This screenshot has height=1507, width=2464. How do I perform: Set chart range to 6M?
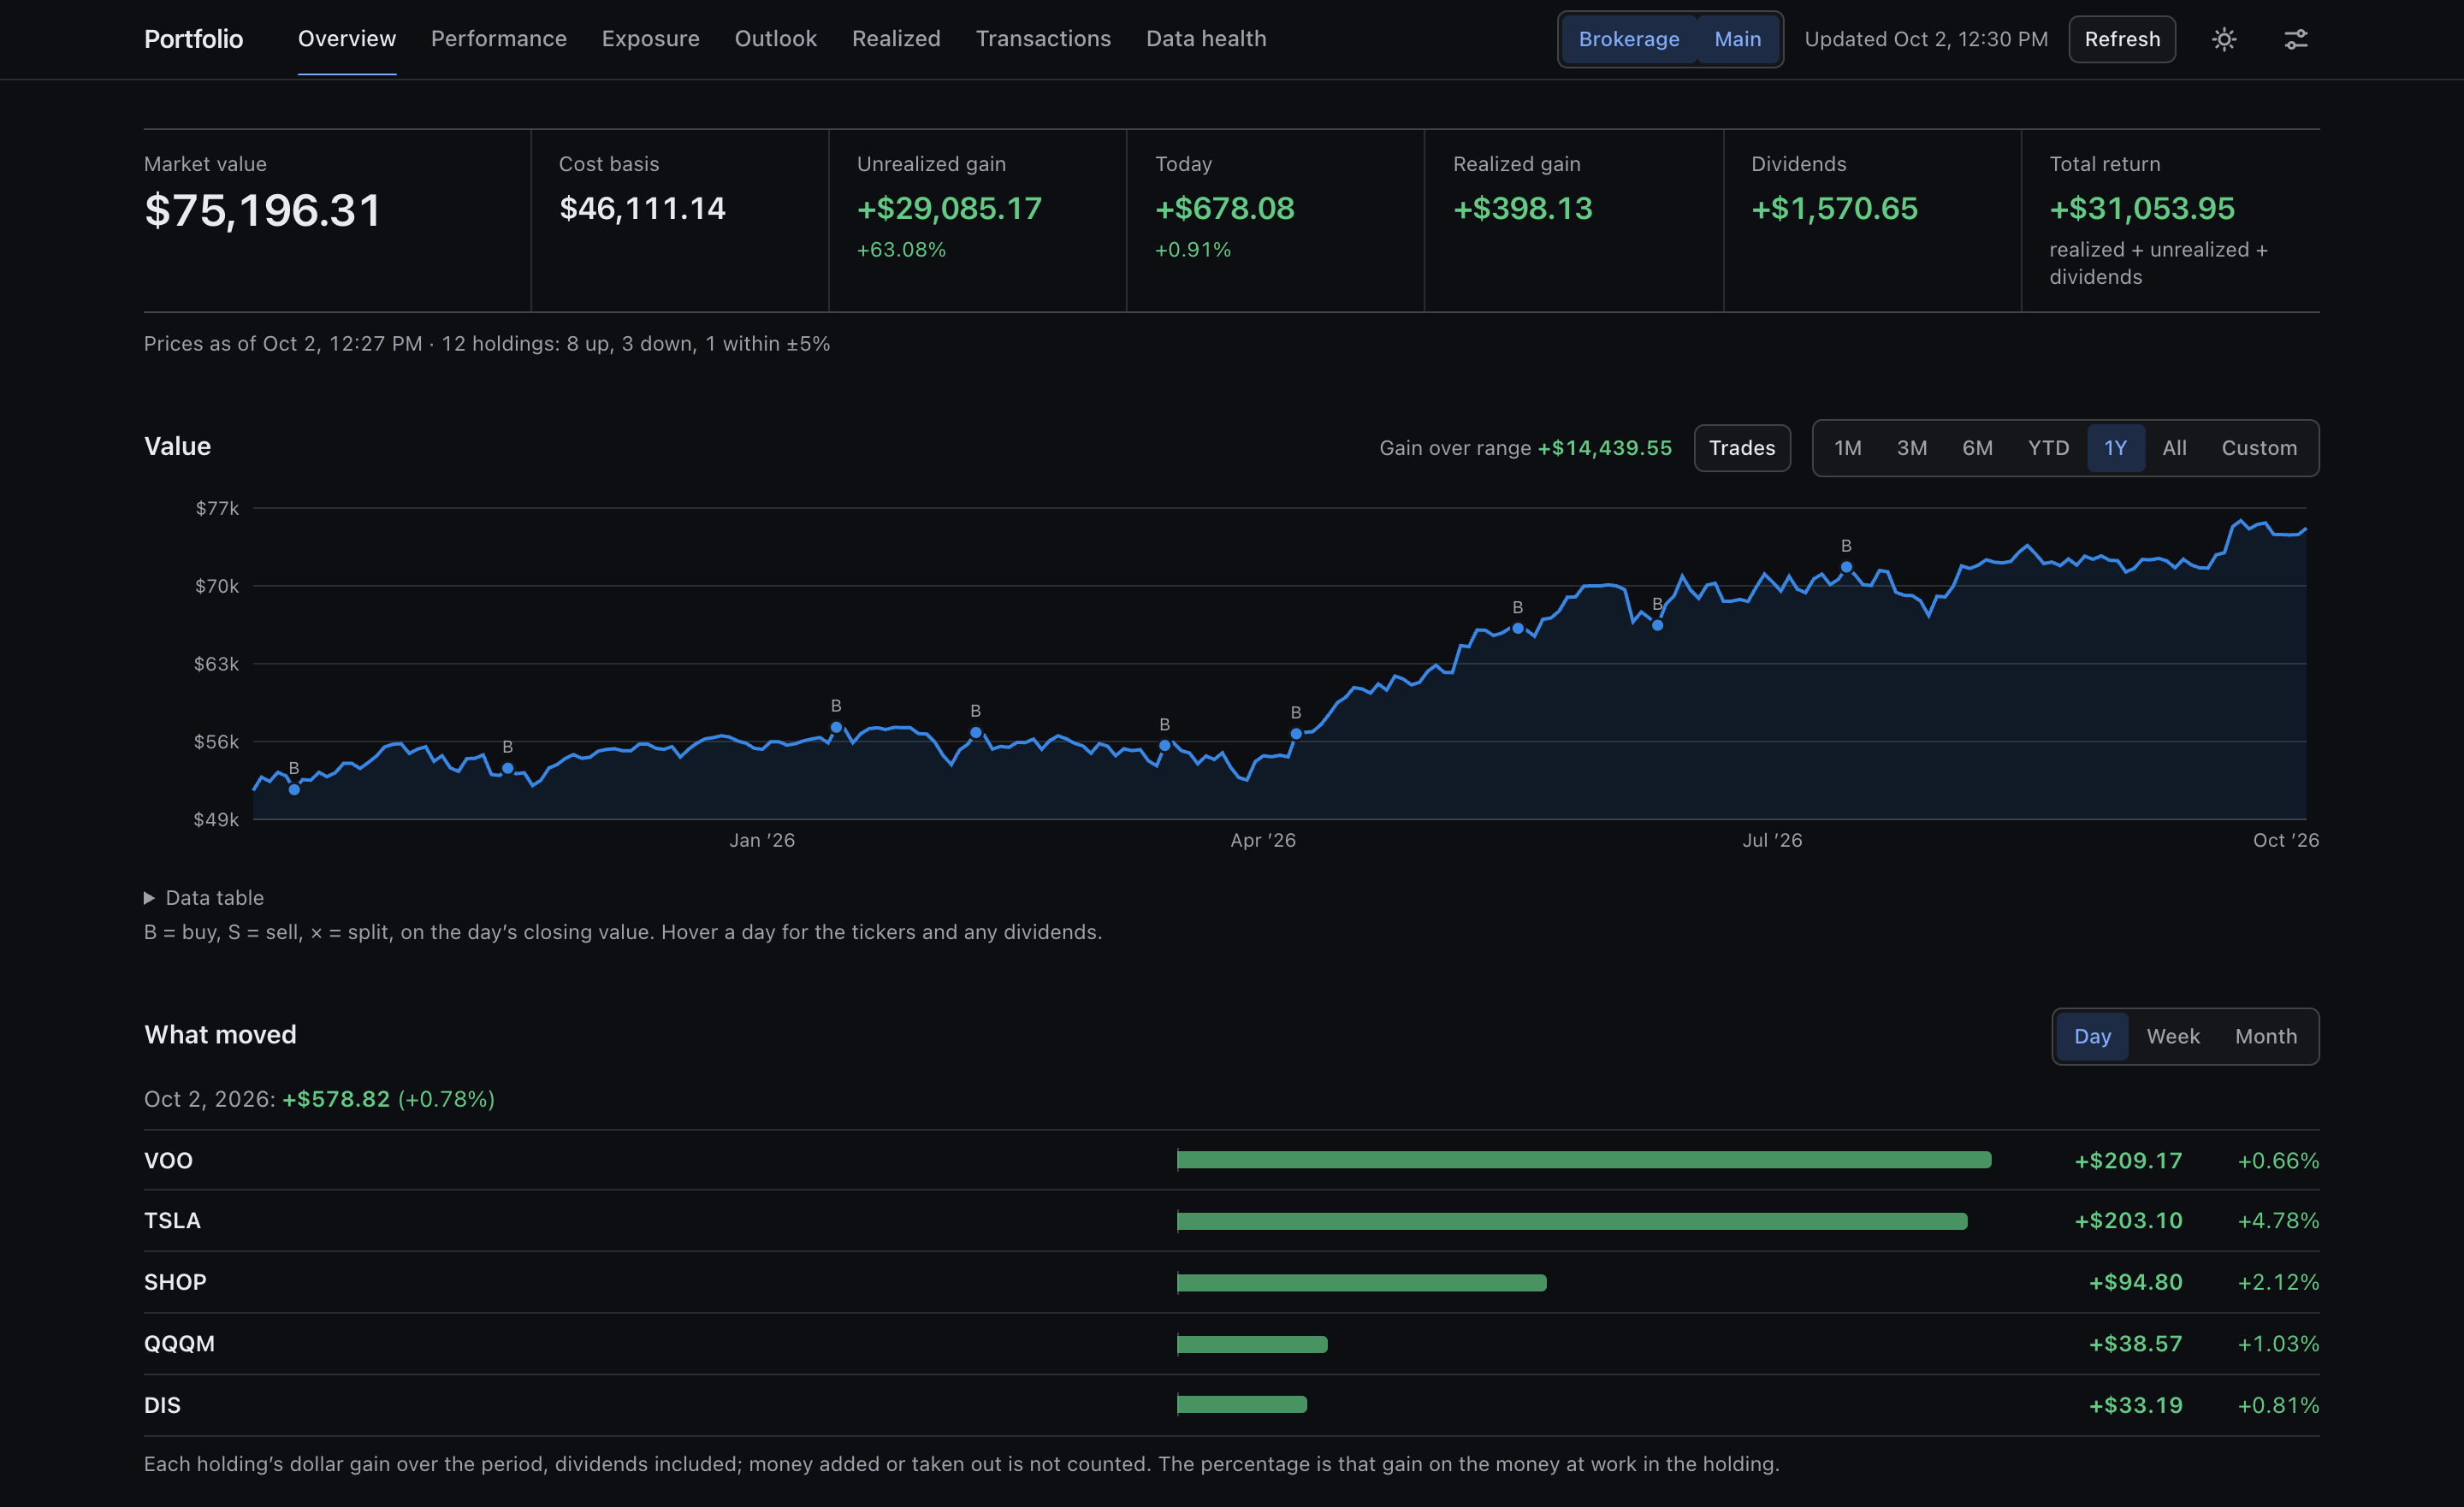coord(1977,448)
